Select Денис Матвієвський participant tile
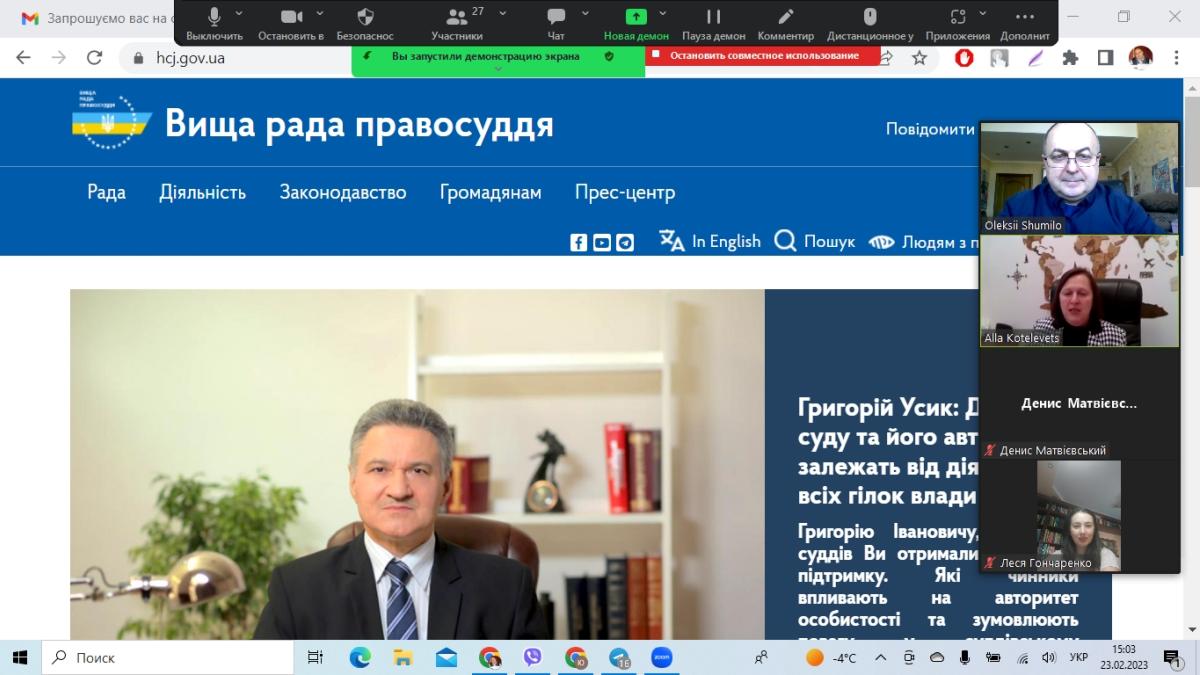Image resolution: width=1200 pixels, height=675 pixels. (x=1080, y=403)
